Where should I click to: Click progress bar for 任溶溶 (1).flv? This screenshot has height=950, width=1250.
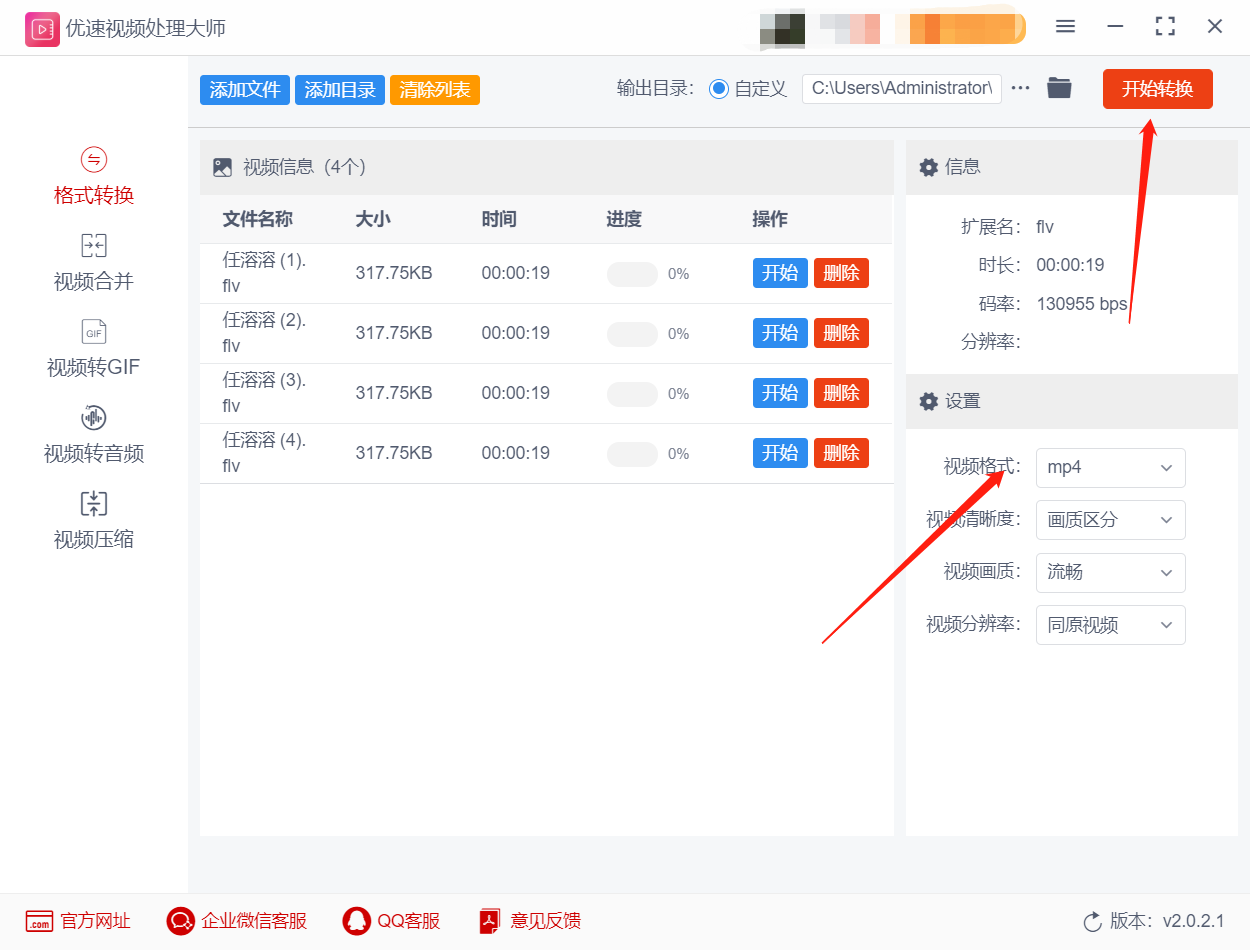tap(632, 274)
